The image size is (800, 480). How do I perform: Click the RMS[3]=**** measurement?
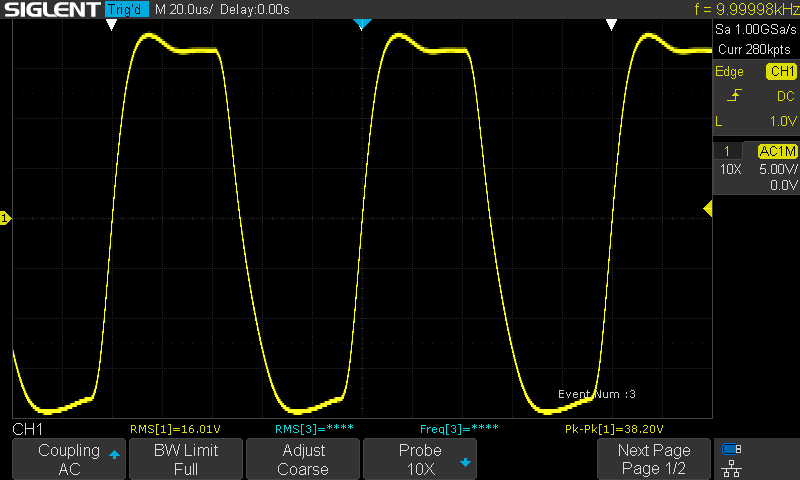coord(314,428)
